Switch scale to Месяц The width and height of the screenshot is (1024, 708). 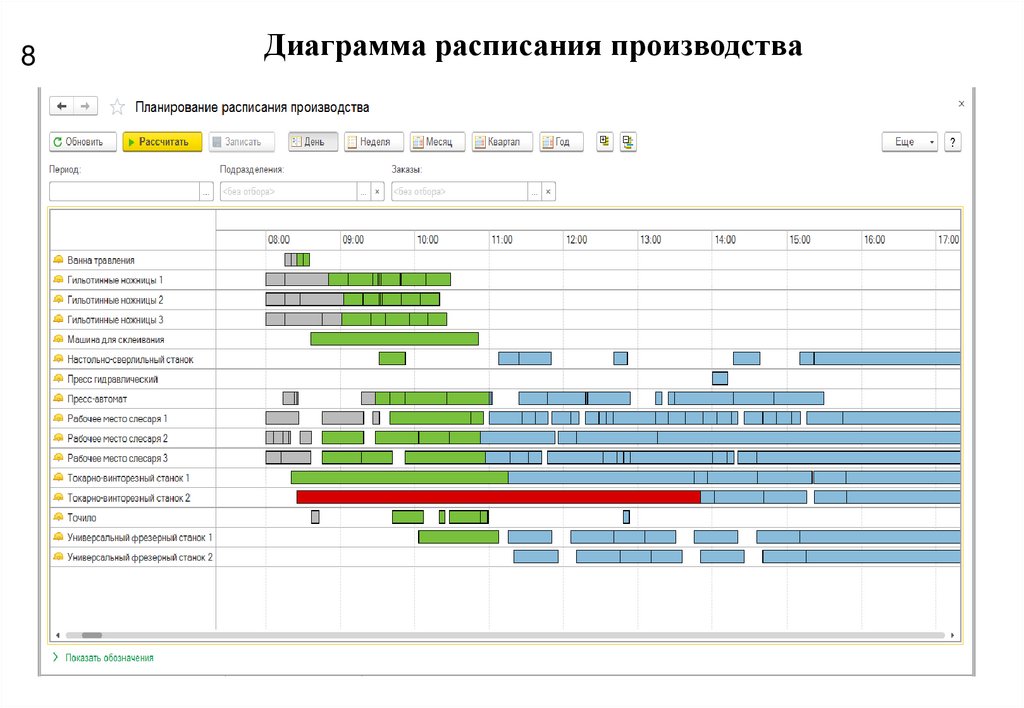click(438, 142)
